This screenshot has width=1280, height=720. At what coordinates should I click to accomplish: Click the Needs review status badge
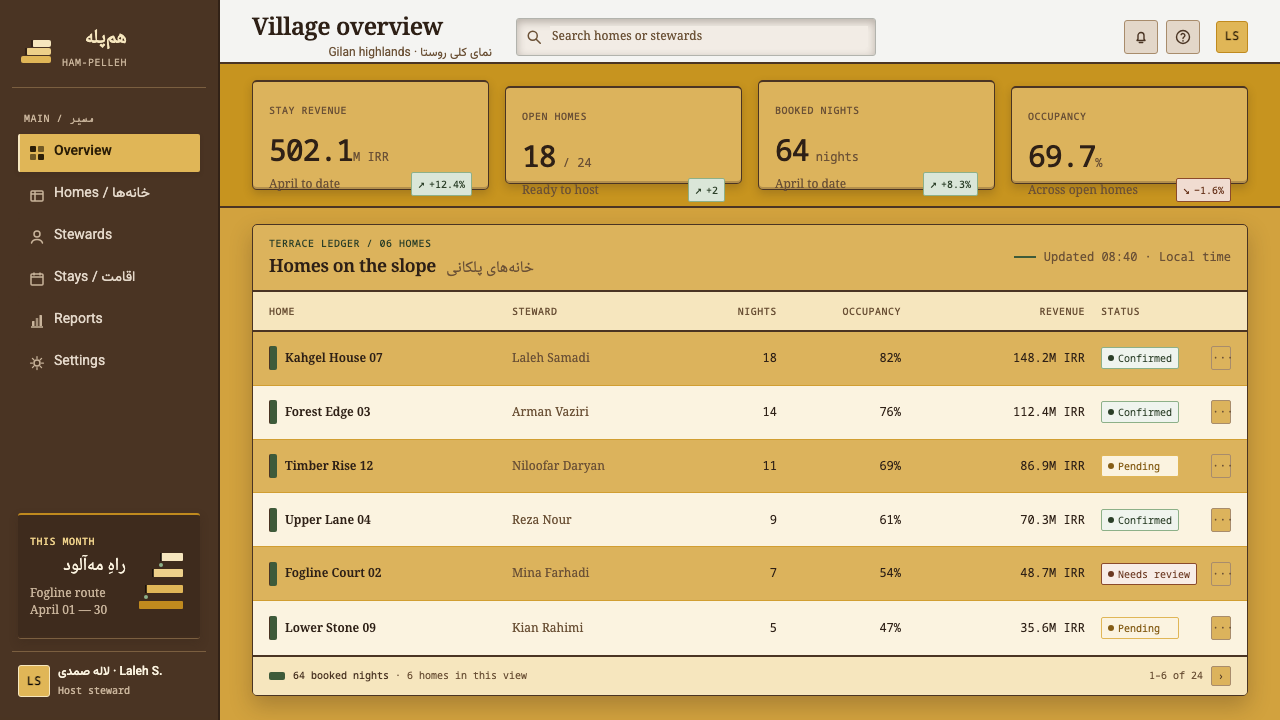(x=1149, y=574)
